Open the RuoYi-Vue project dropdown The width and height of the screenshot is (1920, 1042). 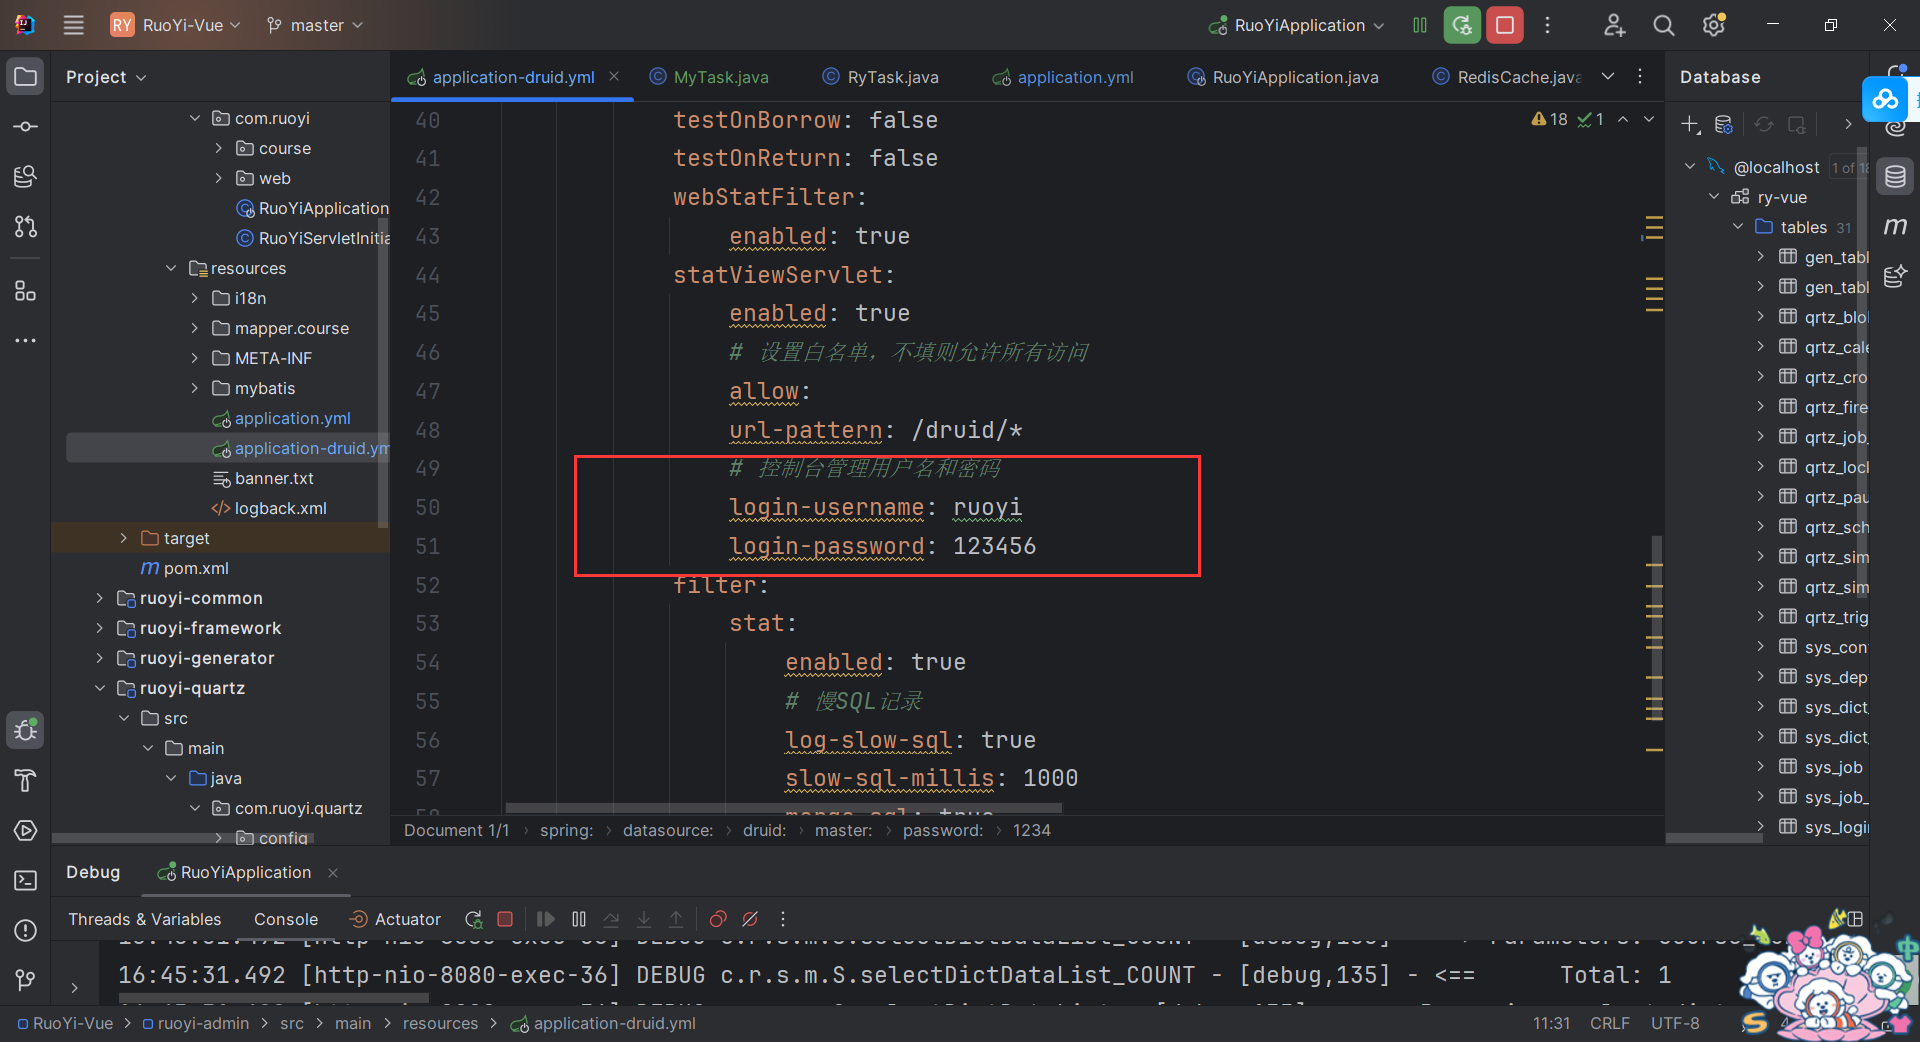(x=176, y=25)
